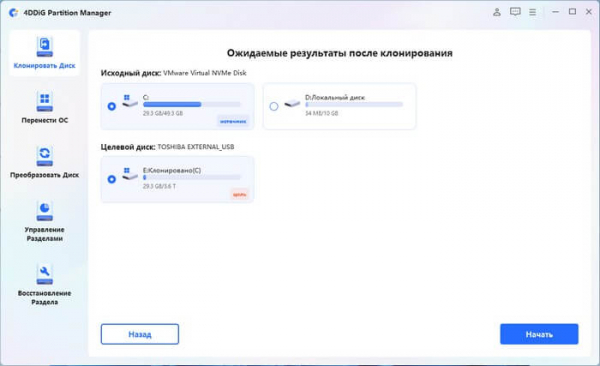Select the C: source partition radio button

112,106
